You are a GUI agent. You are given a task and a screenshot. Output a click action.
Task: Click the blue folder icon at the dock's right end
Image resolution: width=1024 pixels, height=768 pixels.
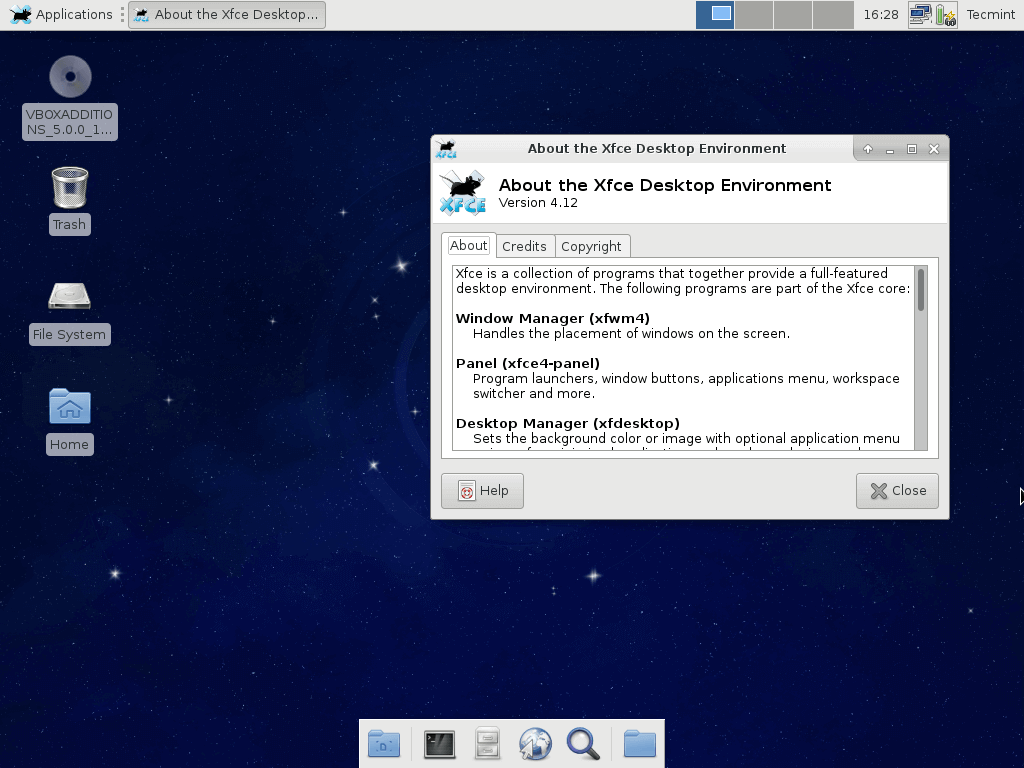(x=639, y=744)
